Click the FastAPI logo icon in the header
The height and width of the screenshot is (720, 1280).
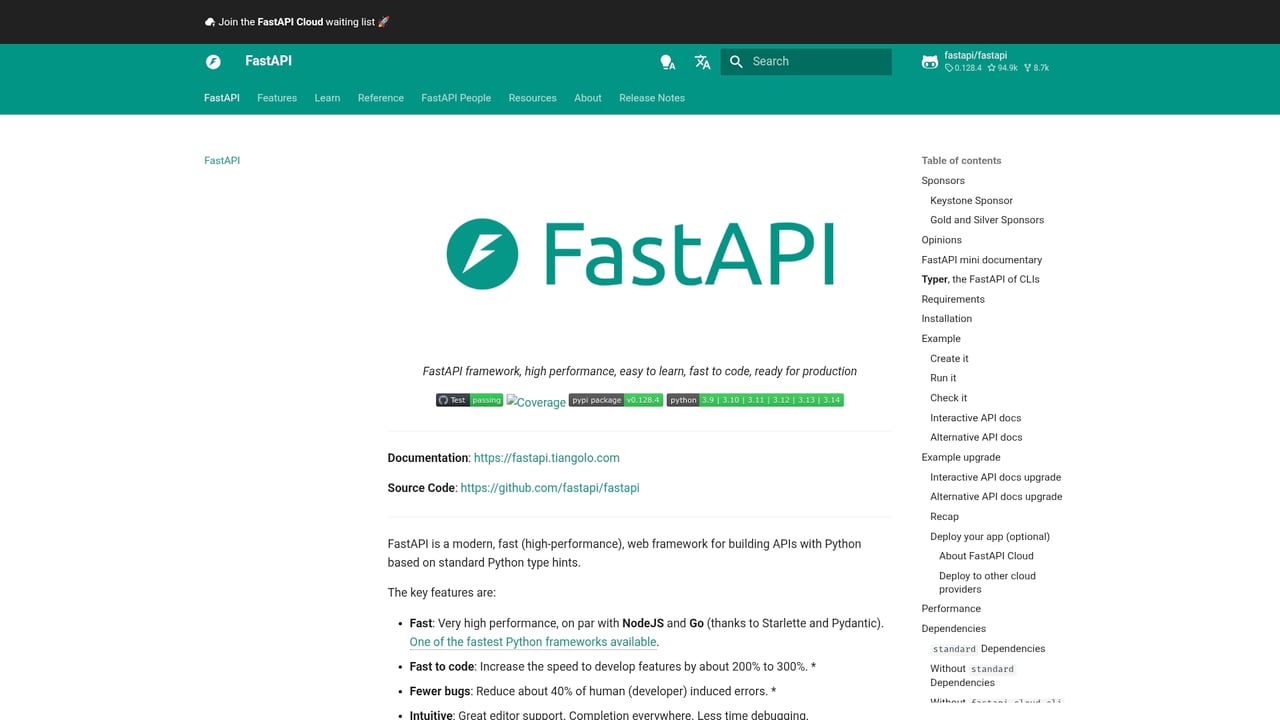coord(212,61)
